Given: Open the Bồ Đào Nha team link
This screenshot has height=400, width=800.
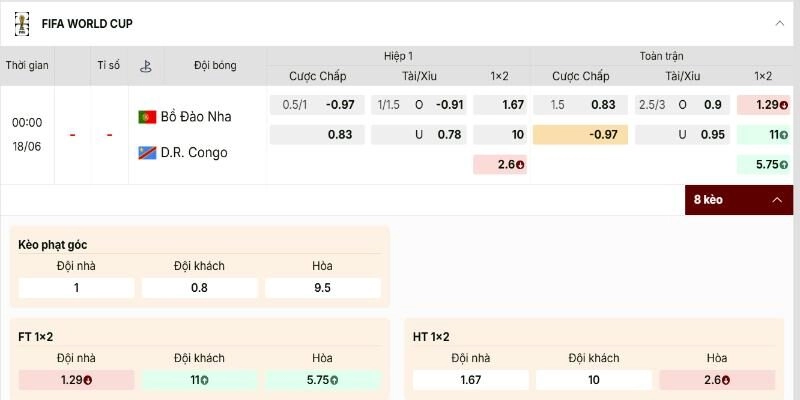Looking at the screenshot, I should pyautogui.click(x=196, y=117).
